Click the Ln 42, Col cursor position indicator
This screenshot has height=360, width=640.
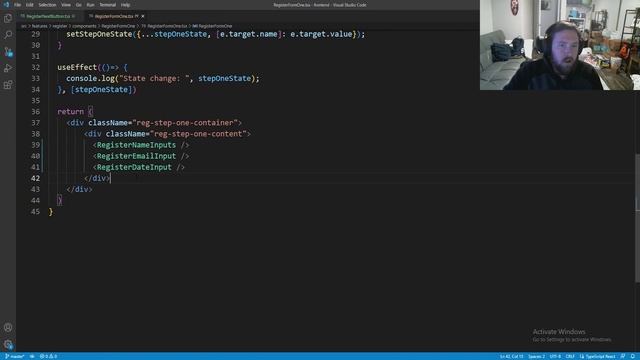[511, 356]
